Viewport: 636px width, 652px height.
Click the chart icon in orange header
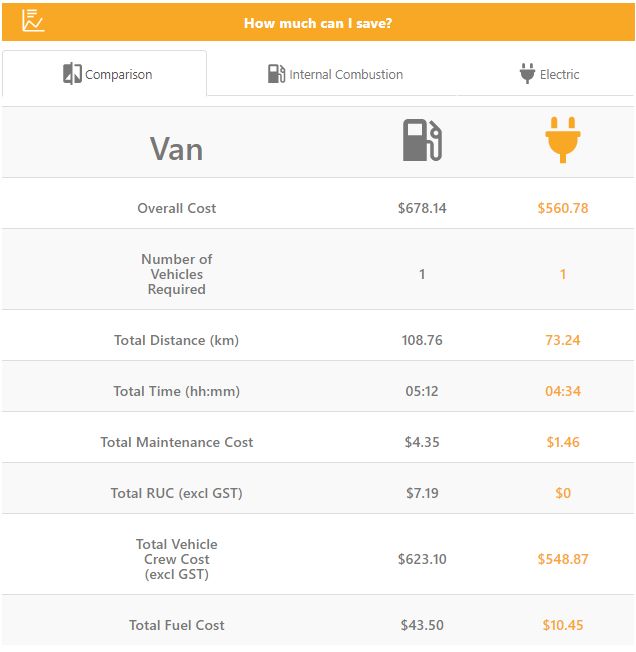point(32,20)
